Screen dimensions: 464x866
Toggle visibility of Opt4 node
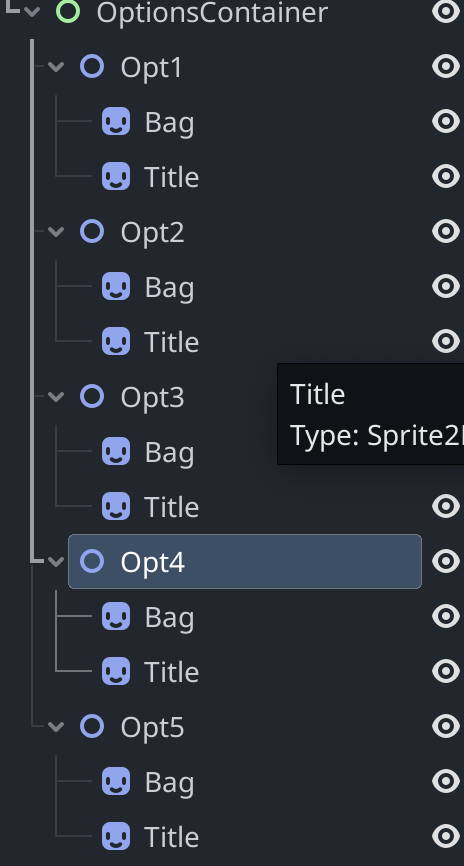446,561
